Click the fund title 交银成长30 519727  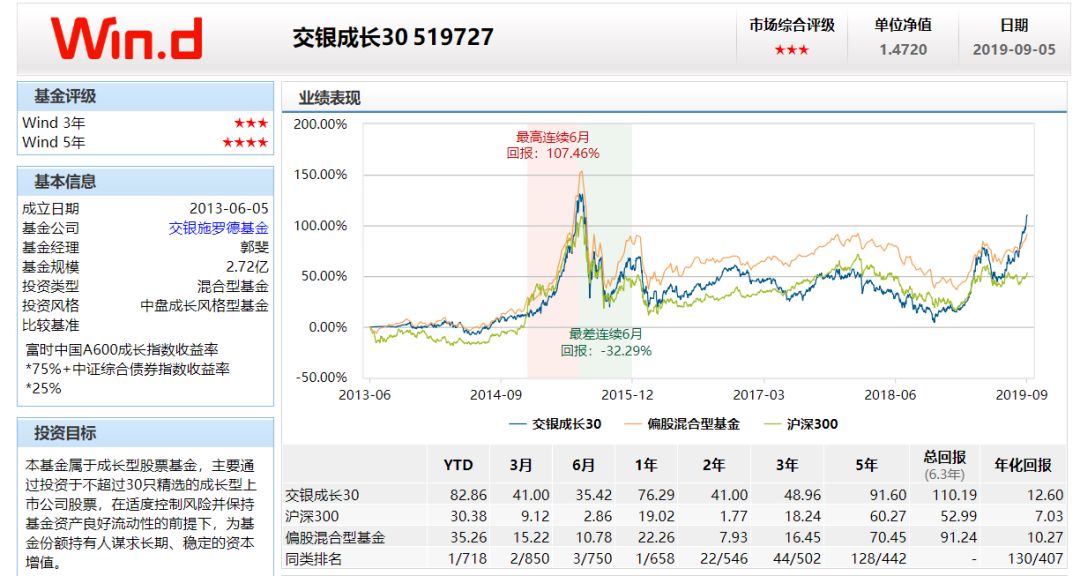point(390,37)
